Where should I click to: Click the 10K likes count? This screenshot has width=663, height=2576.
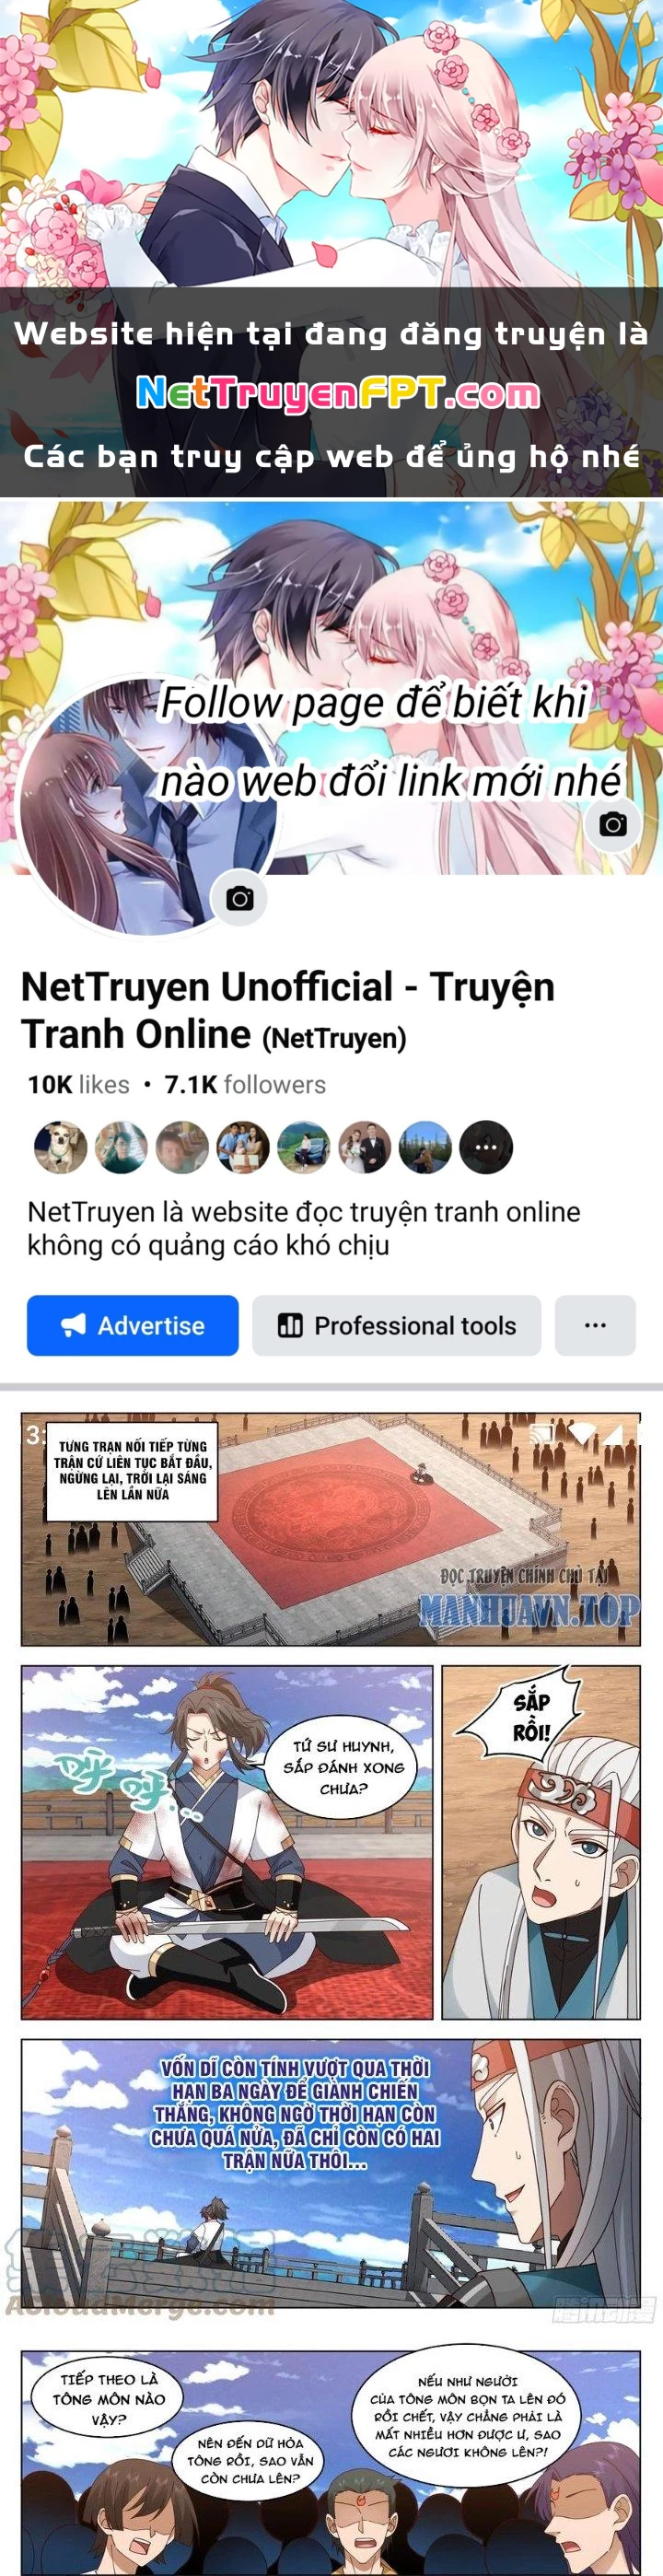(x=78, y=1084)
